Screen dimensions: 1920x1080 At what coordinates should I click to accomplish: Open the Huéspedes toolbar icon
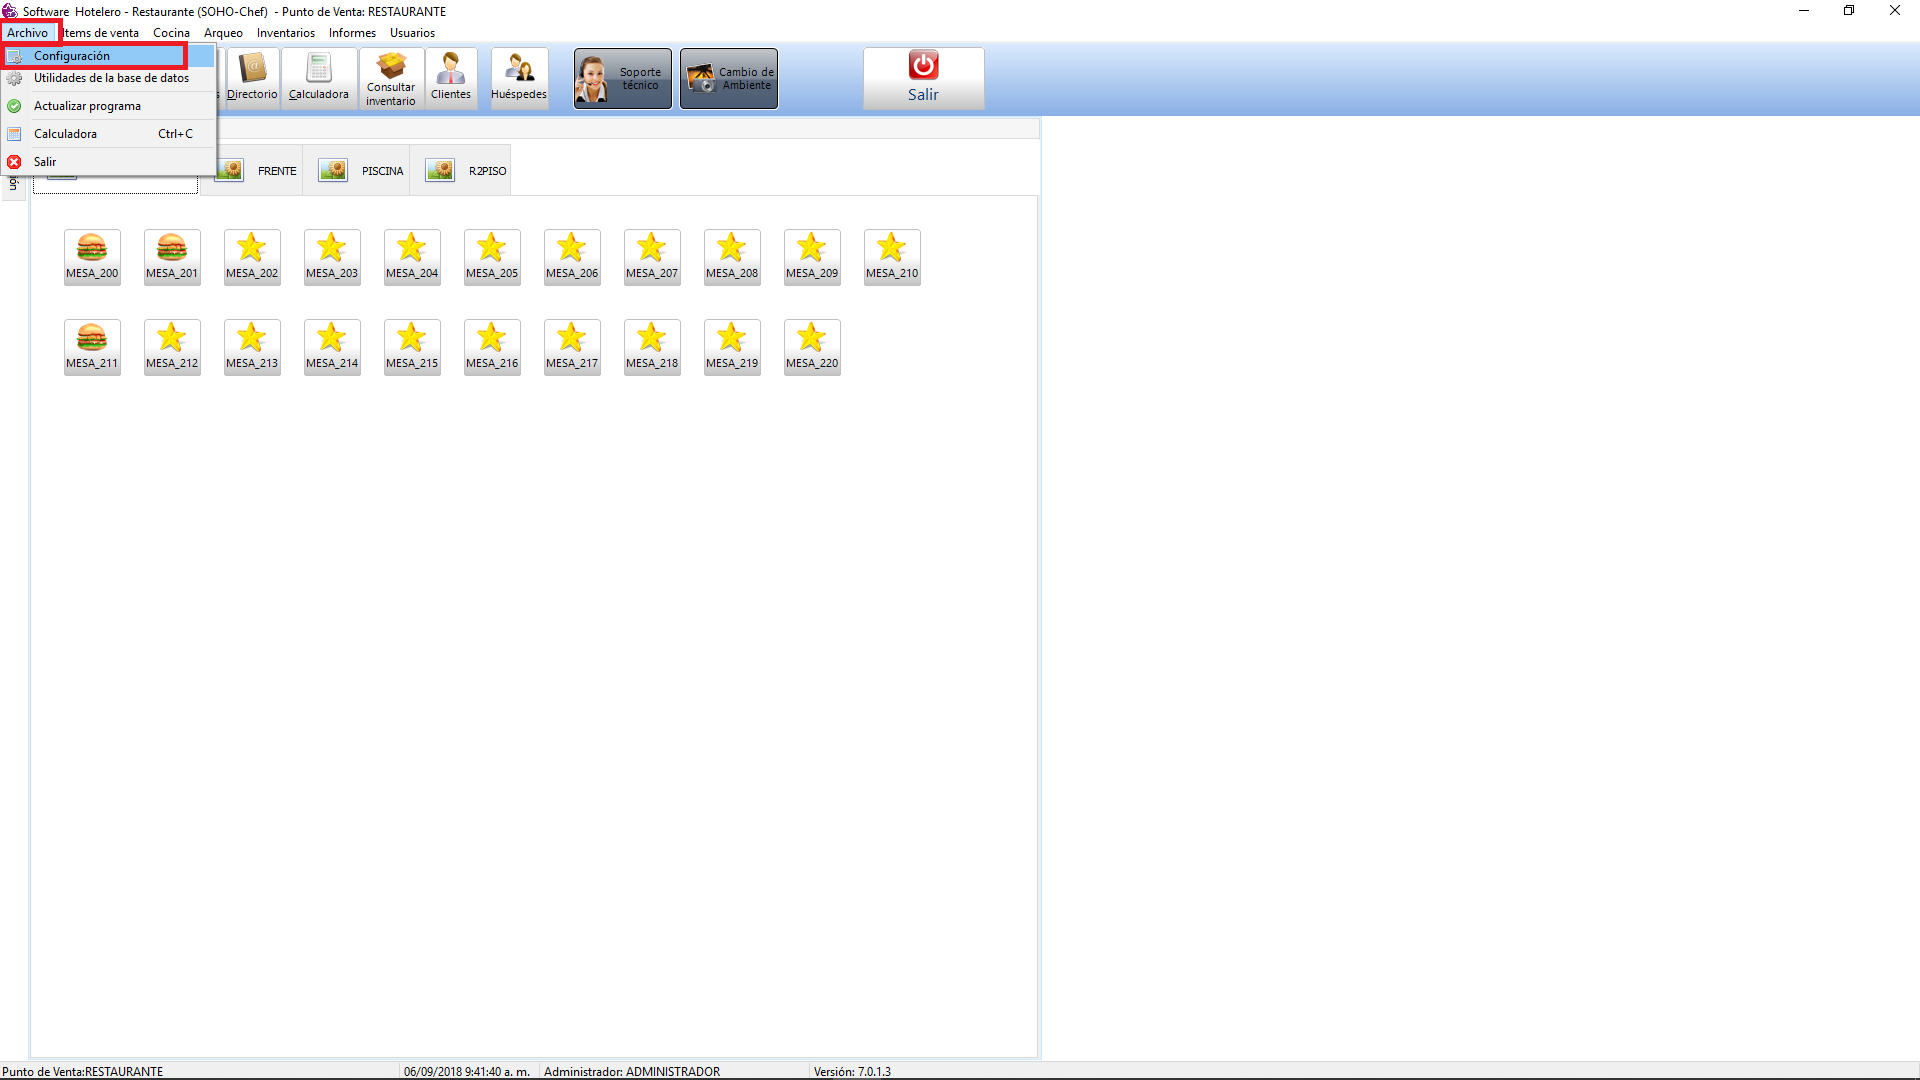point(519,78)
